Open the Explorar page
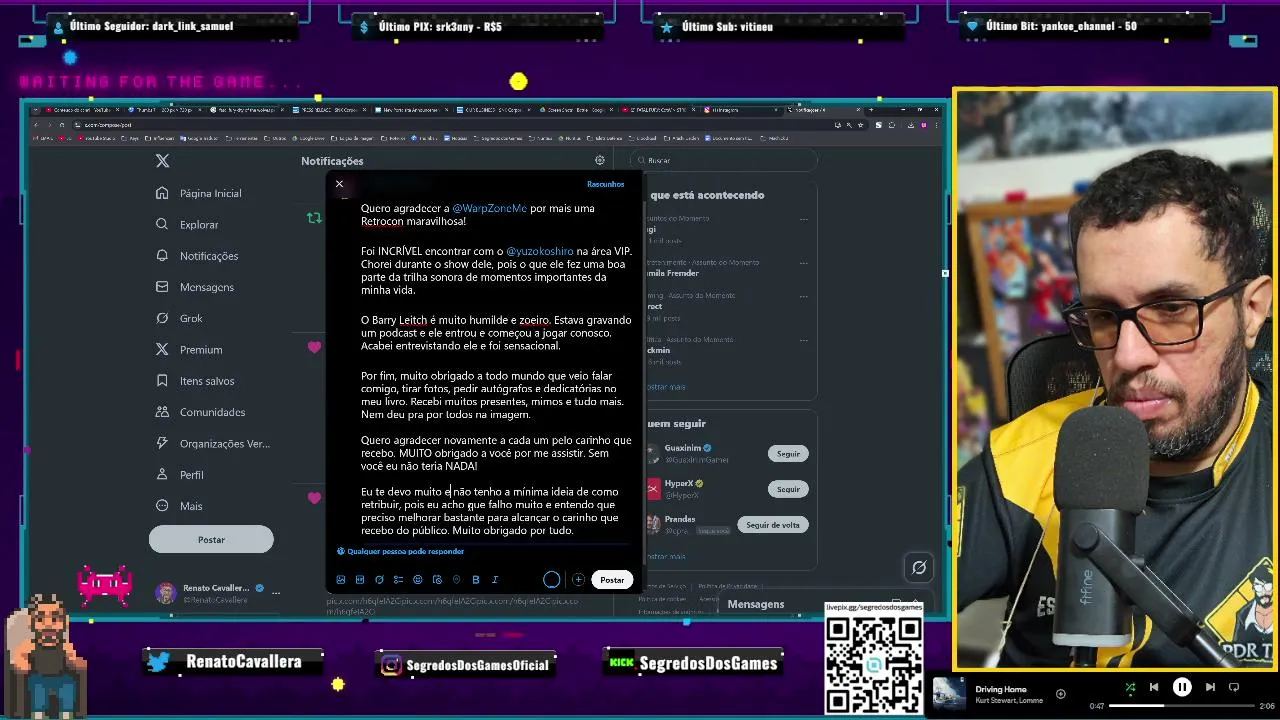Image resolution: width=1280 pixels, height=720 pixels. (187, 225)
